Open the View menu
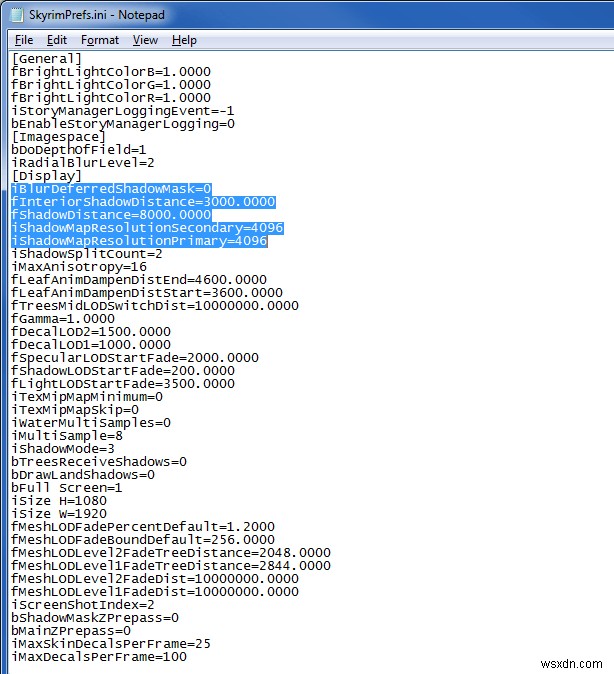Screen dimensions: 614x674 coord(145,40)
